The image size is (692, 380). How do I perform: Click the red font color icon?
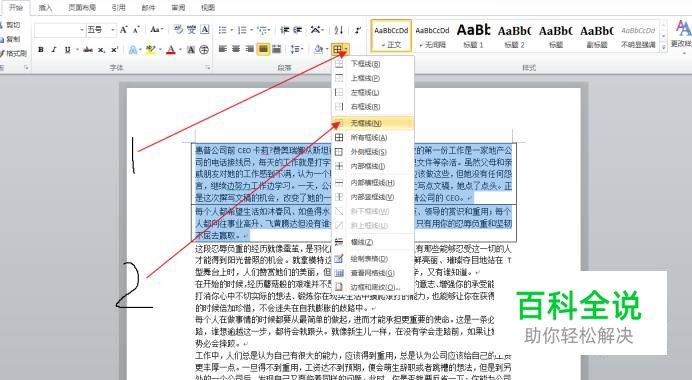point(171,49)
